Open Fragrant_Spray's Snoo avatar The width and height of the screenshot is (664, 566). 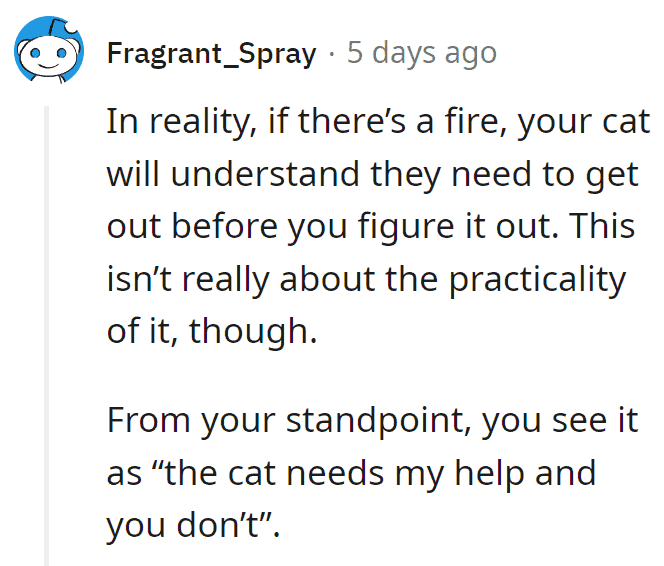(x=49, y=50)
